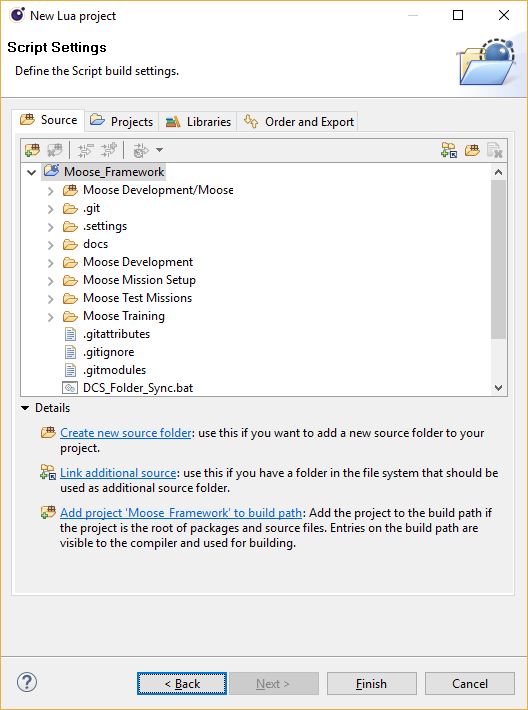Select the DCS_Folder_Sync.bat file
Screen dimensions: 528x710
coord(138,388)
